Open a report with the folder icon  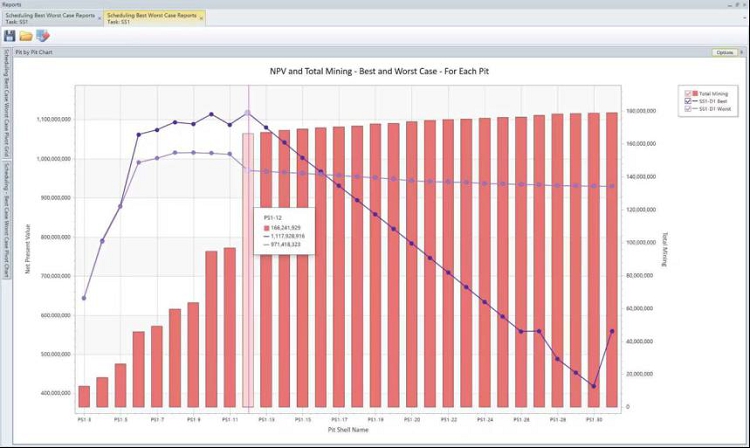(26, 36)
